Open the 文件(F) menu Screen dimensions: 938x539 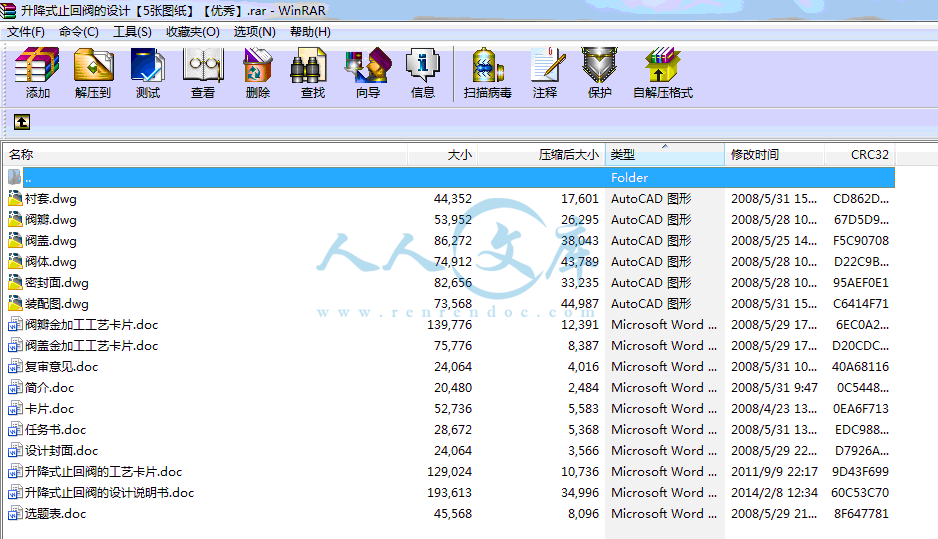pyautogui.click(x=26, y=32)
